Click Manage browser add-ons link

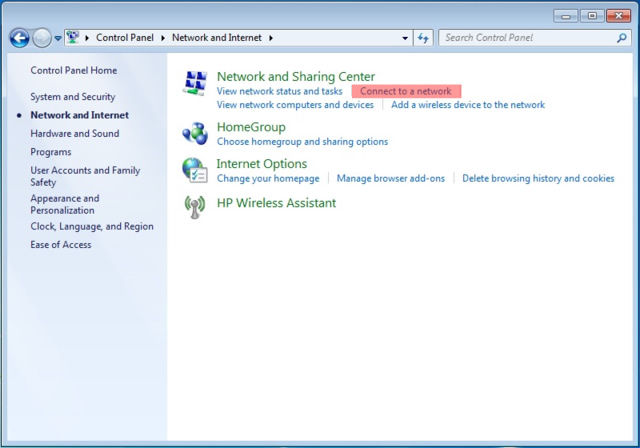click(391, 178)
